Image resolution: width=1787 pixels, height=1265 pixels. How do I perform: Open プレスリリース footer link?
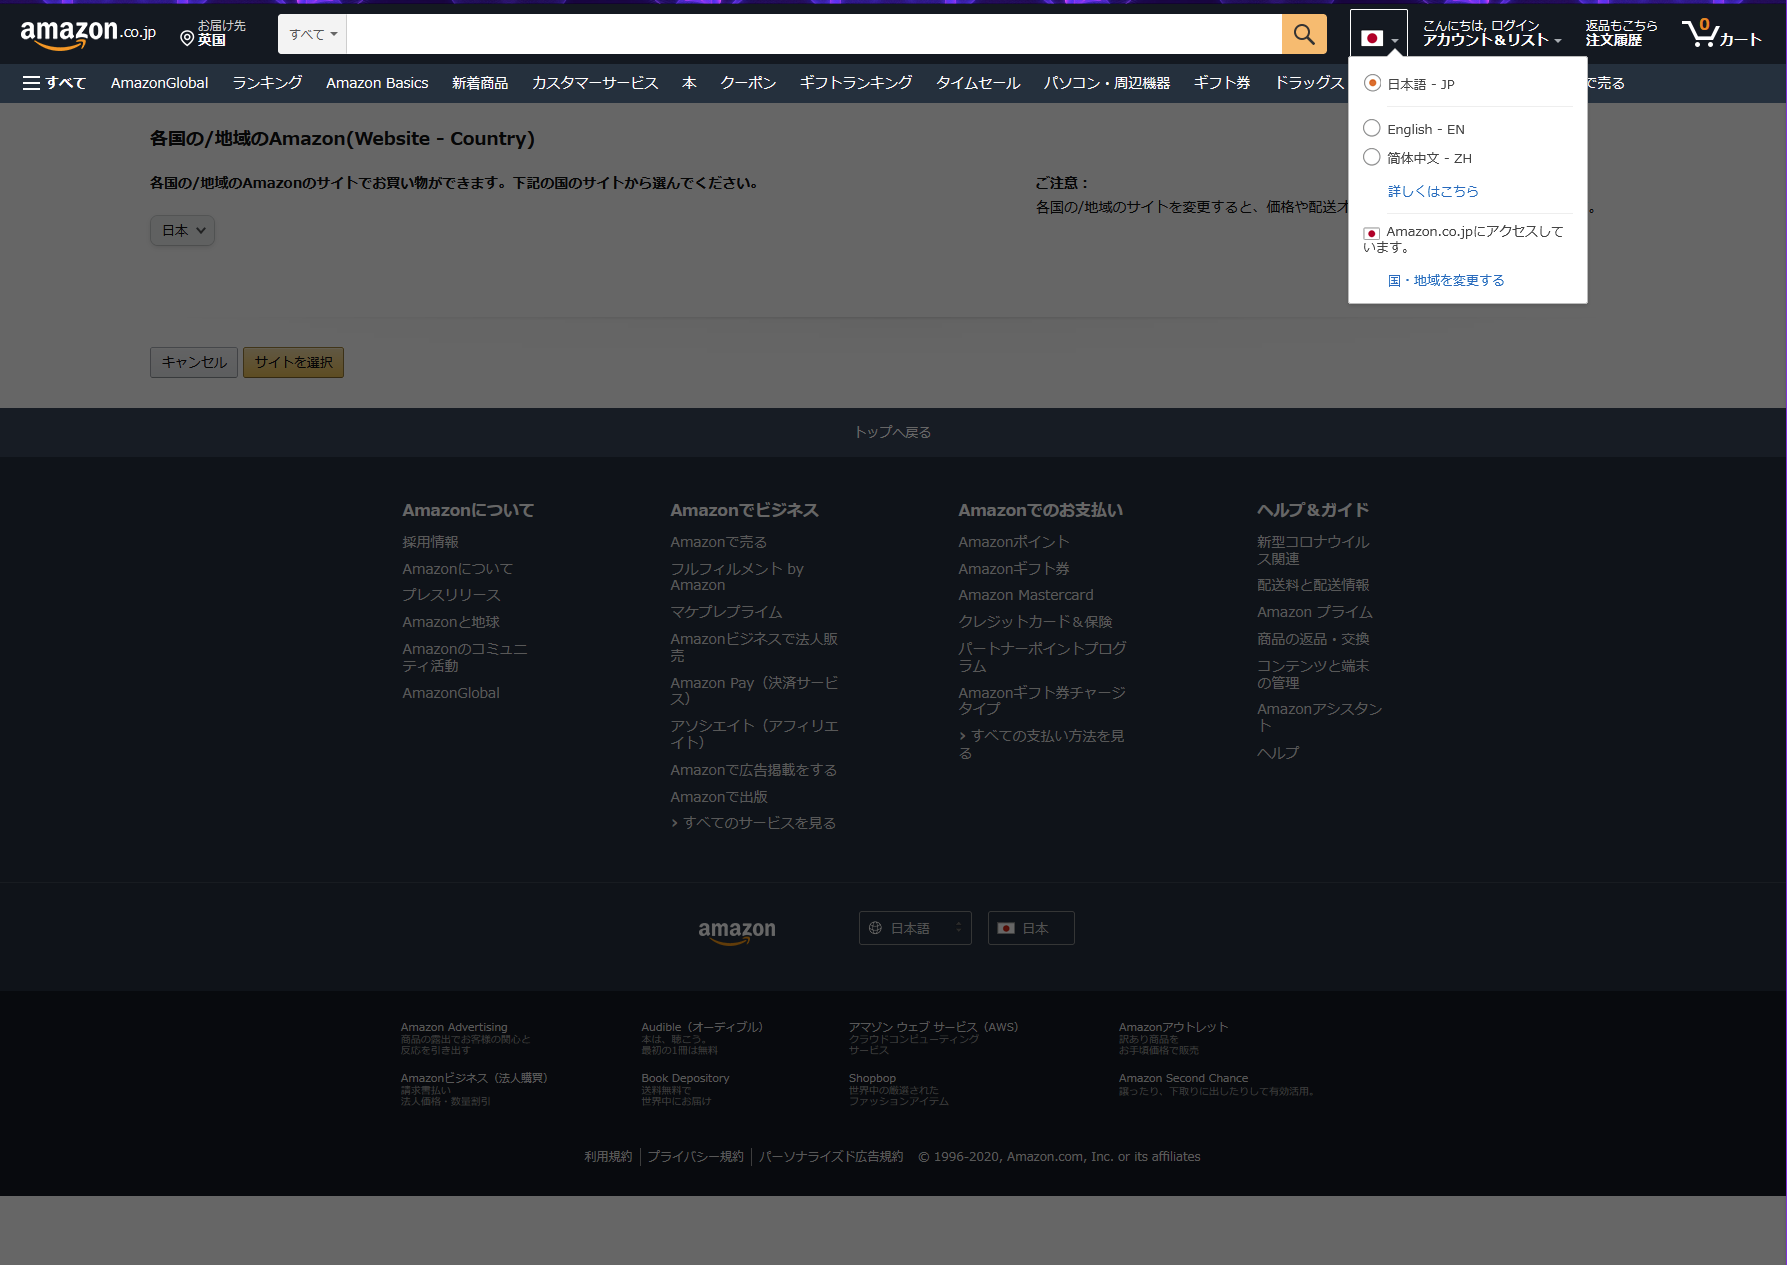click(x=451, y=595)
